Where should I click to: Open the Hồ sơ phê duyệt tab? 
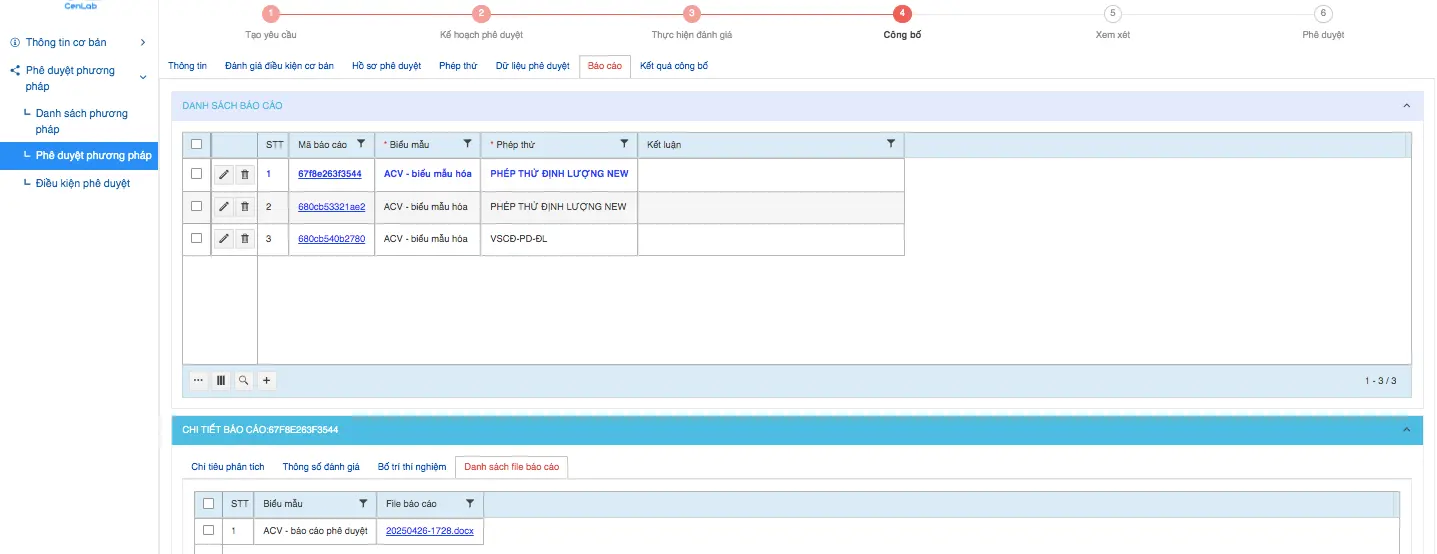[386, 66]
